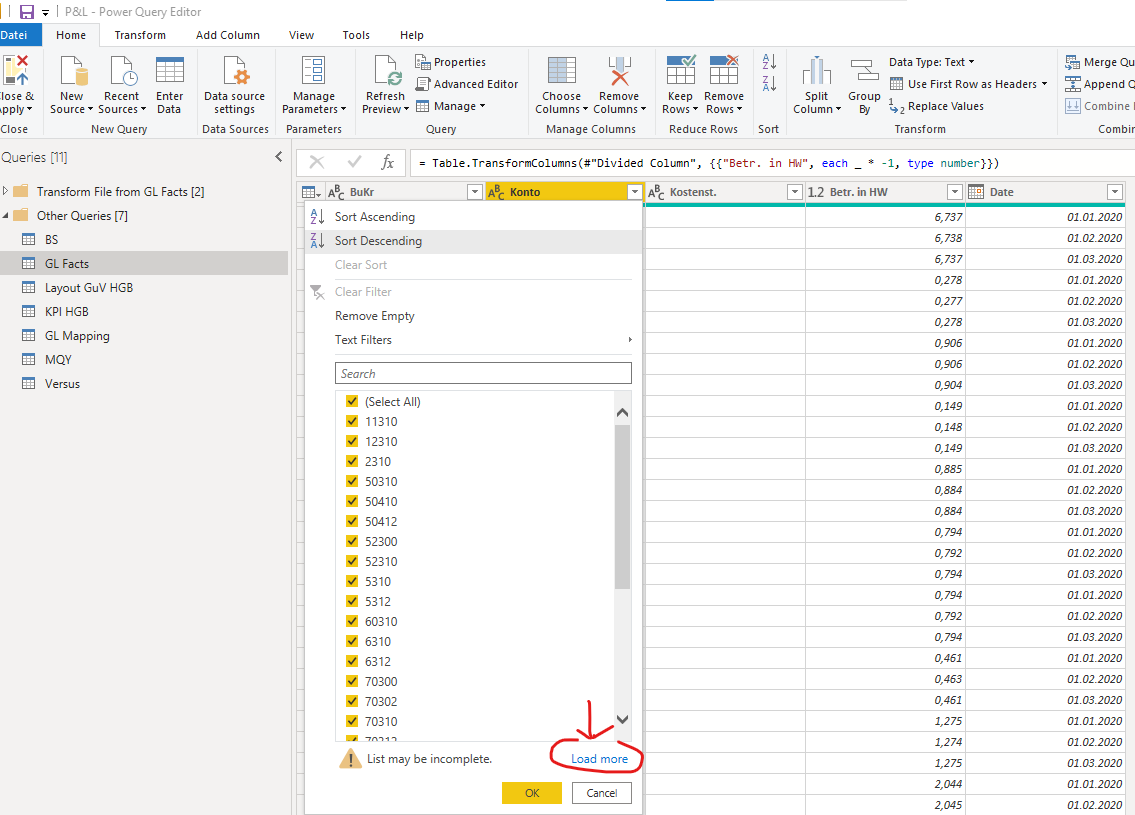Viewport: 1135px width, 815px height.
Task: Switch to the Add Column tab
Action: 228,35
